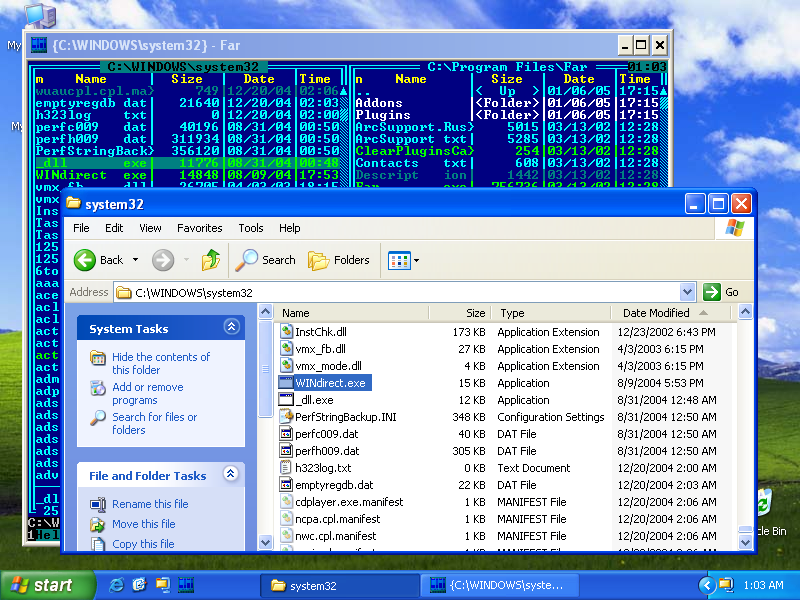The height and width of the screenshot is (600, 800).
Task: Collapse the System Tasks panel
Action: (x=231, y=327)
